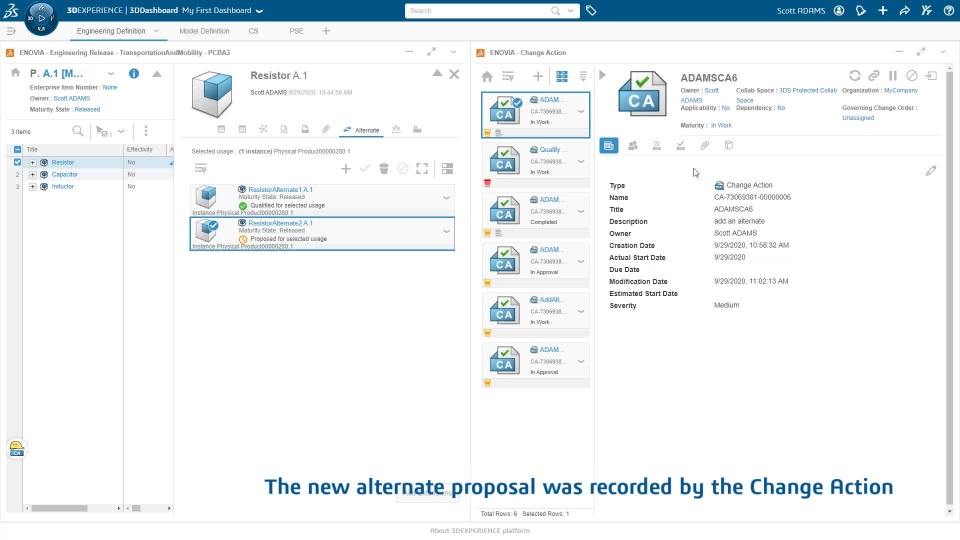The height and width of the screenshot is (540, 960).
Task: Edit change action properties with pencil
Action: [x=931, y=171]
